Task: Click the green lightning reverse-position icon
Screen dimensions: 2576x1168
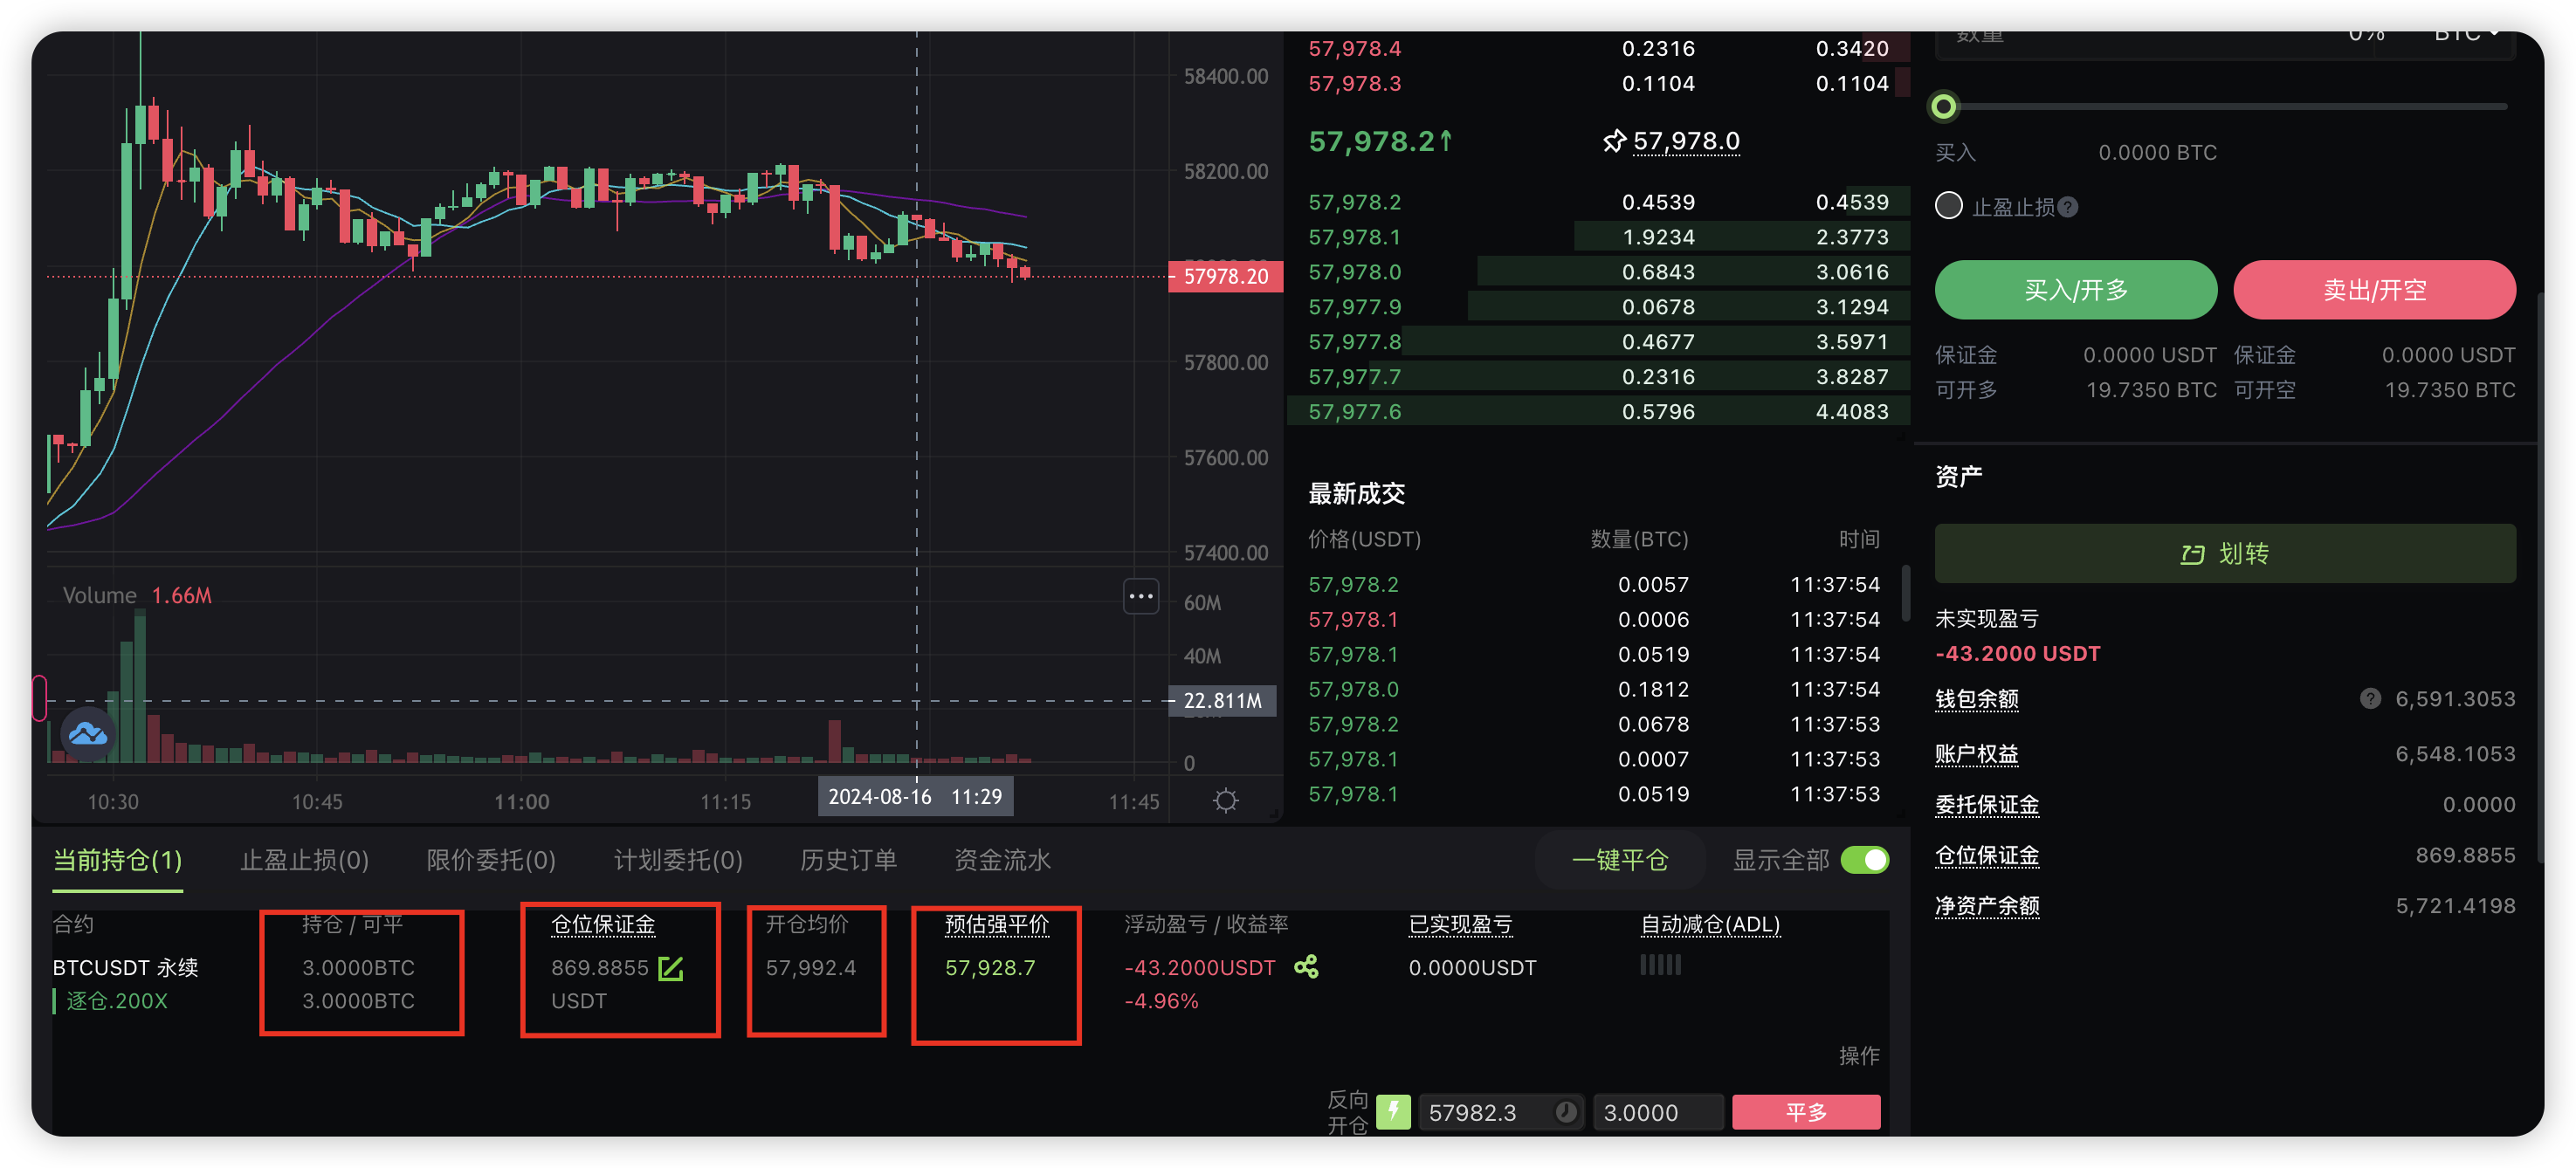Action: 1393,1111
